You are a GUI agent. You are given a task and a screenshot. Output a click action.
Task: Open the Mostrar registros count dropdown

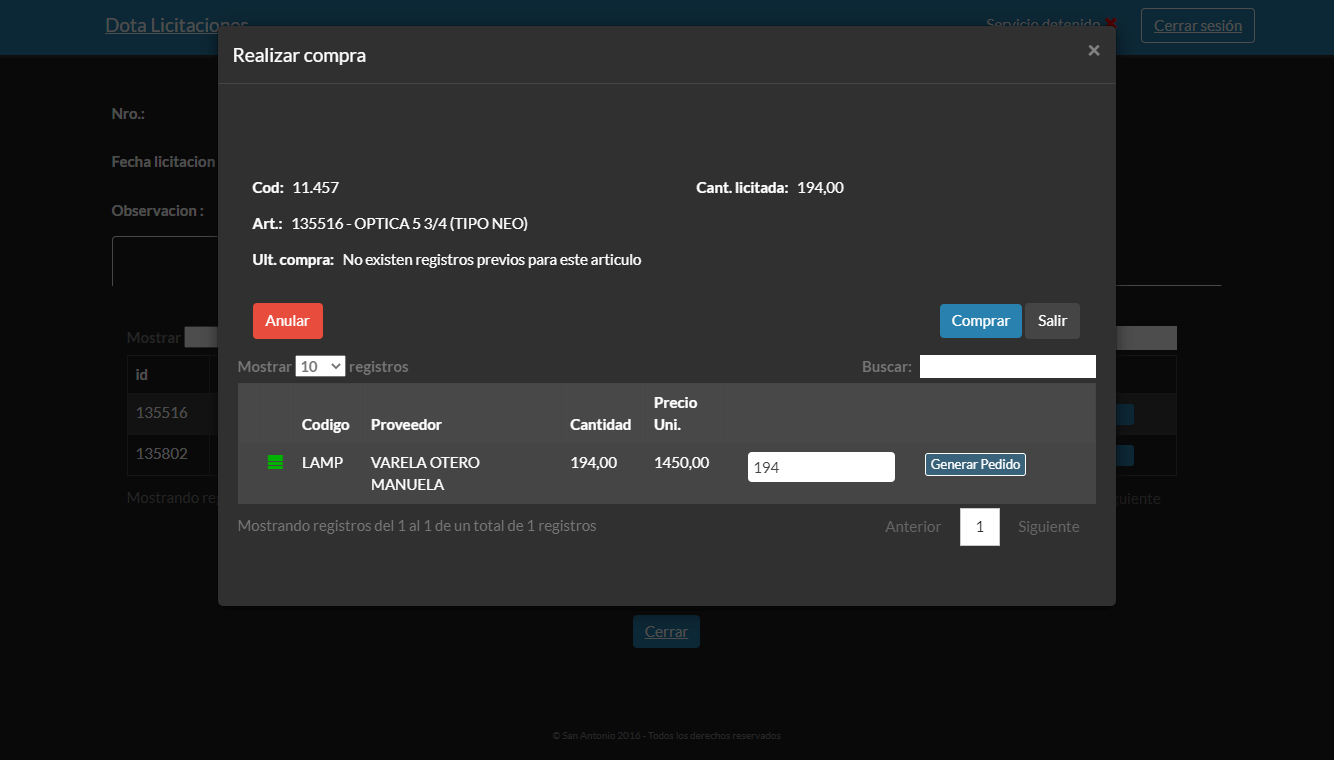(x=320, y=367)
